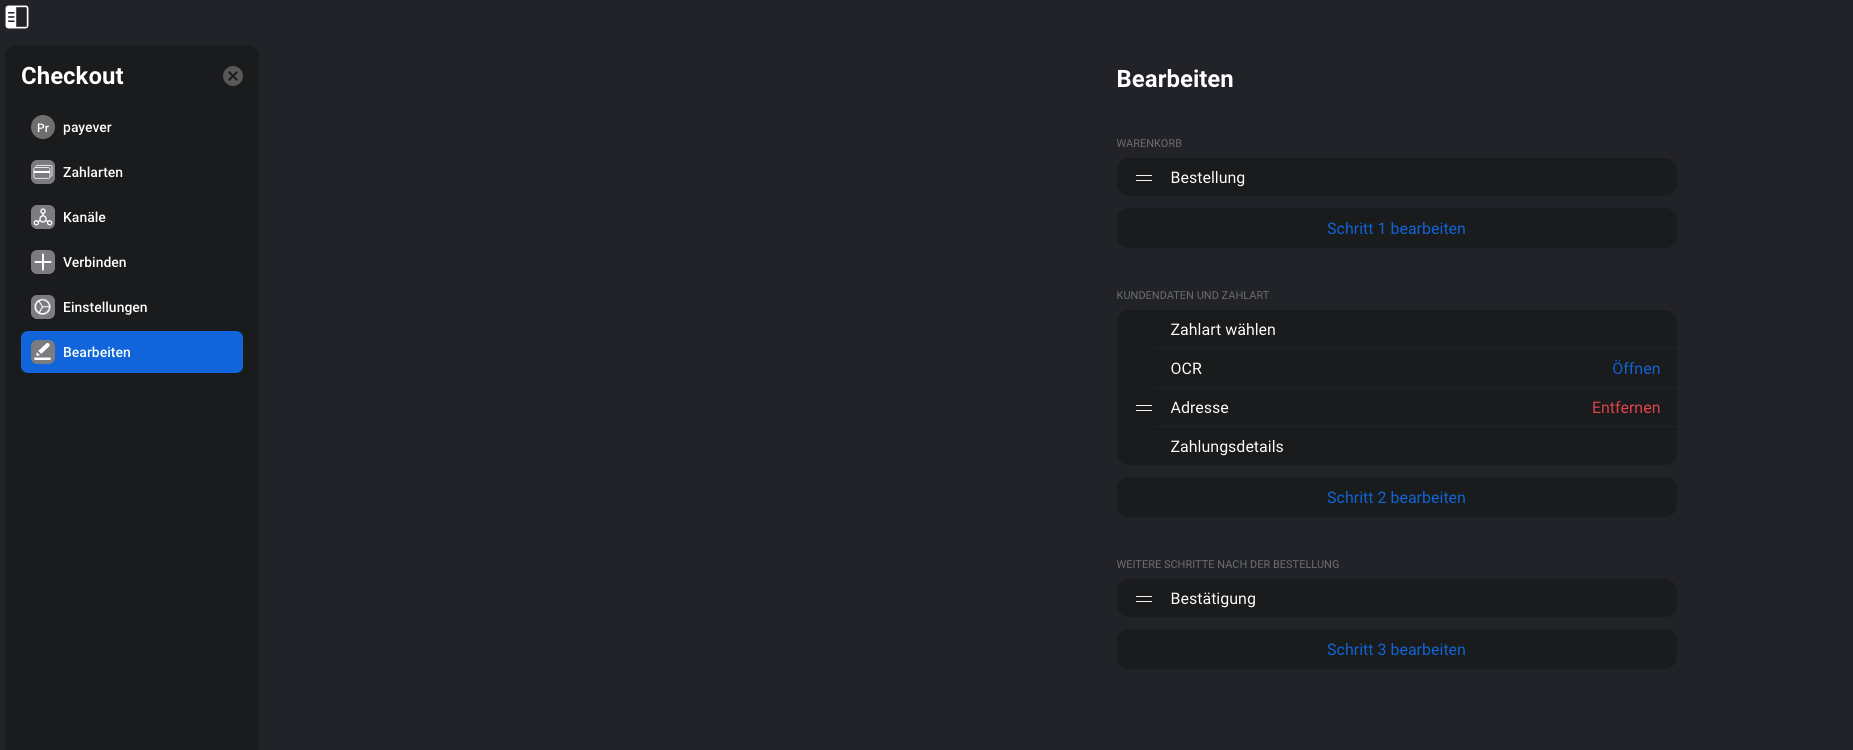This screenshot has width=1853, height=750.
Task: Click the Checkout sidebar title
Action: (x=72, y=76)
